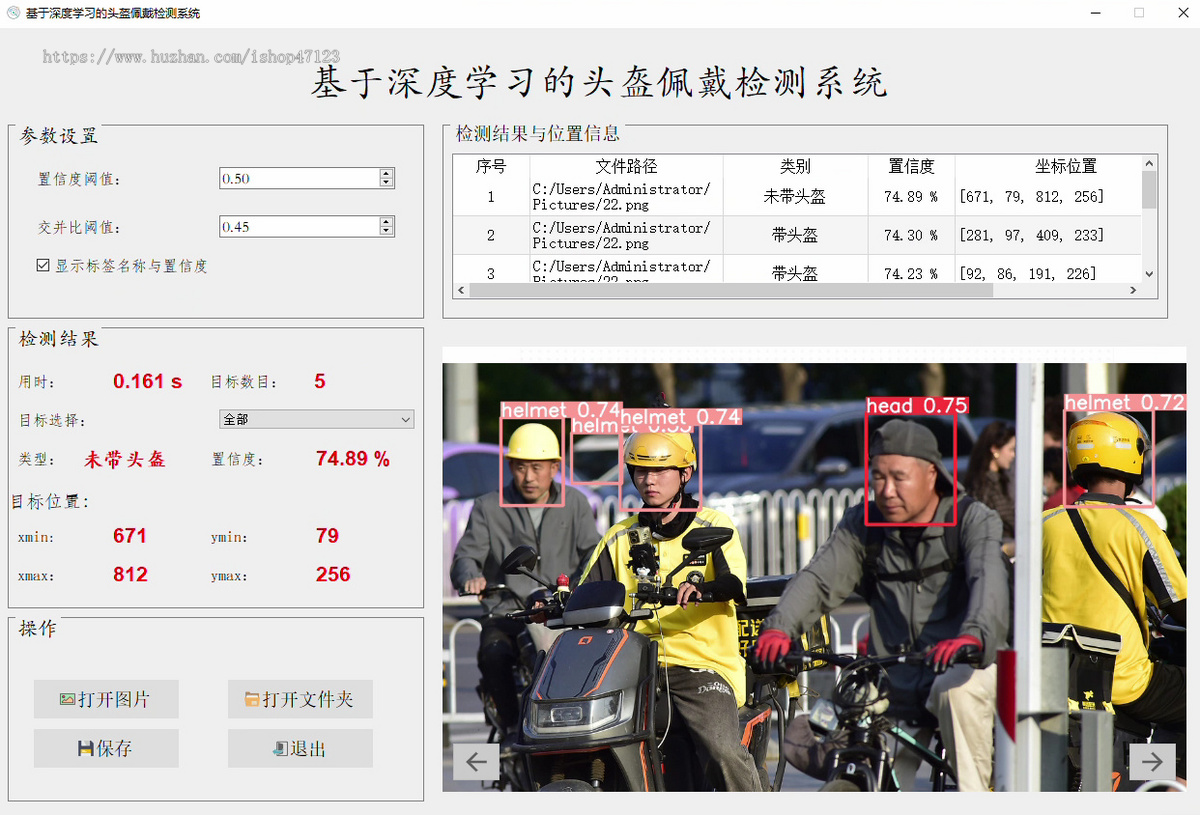Select coordinates cell [281, 97, 409, 233]
The height and width of the screenshot is (815, 1200).
tap(1048, 236)
